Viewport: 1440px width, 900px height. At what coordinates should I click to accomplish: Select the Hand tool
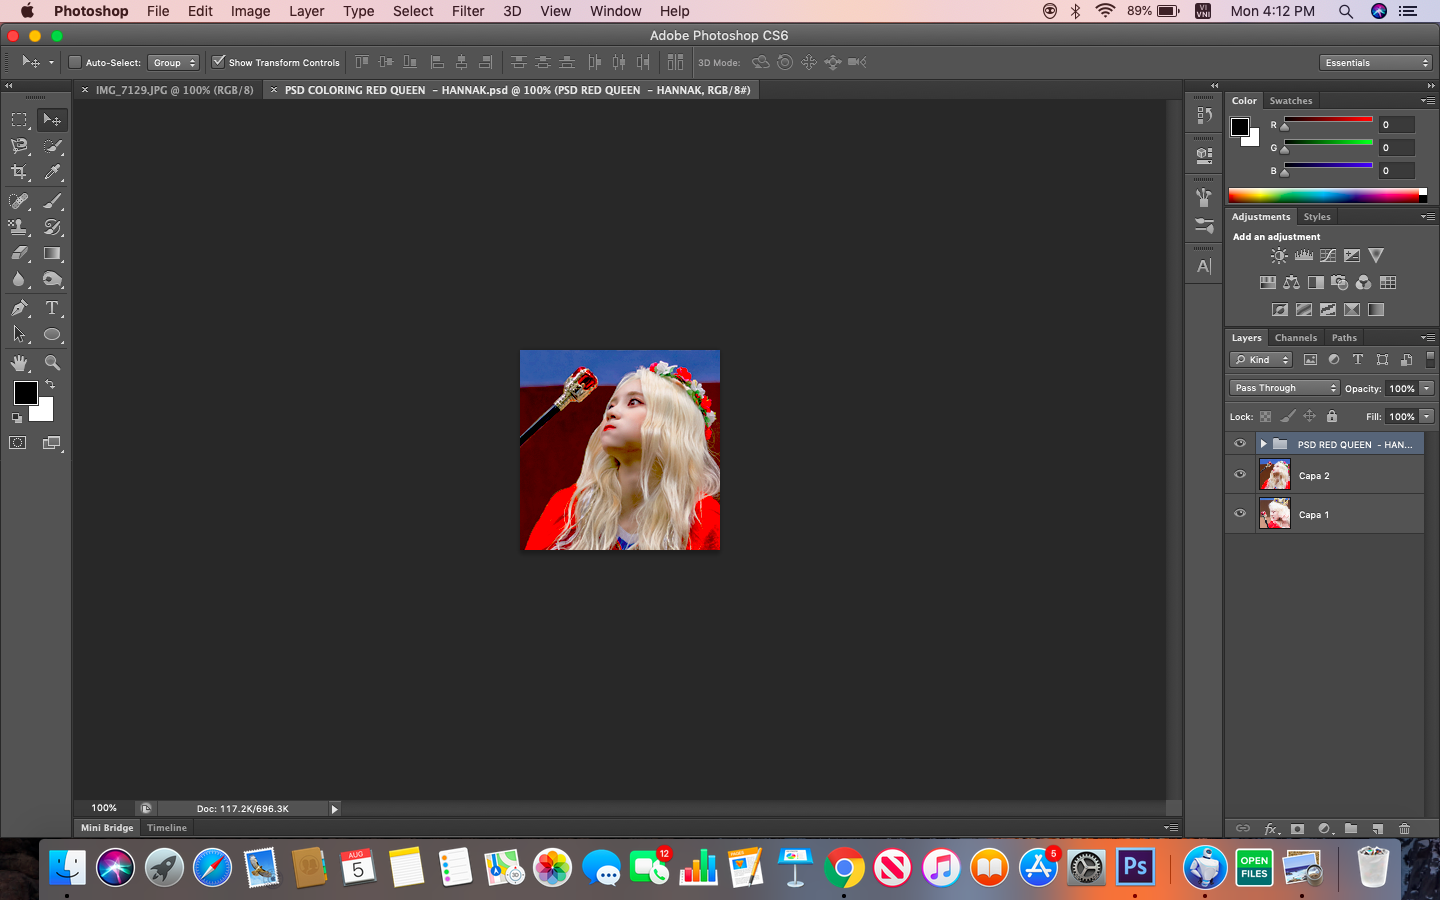19,363
